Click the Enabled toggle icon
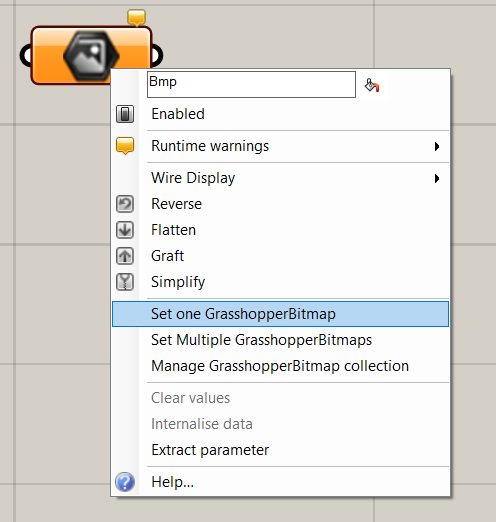496x522 pixels. 125,114
